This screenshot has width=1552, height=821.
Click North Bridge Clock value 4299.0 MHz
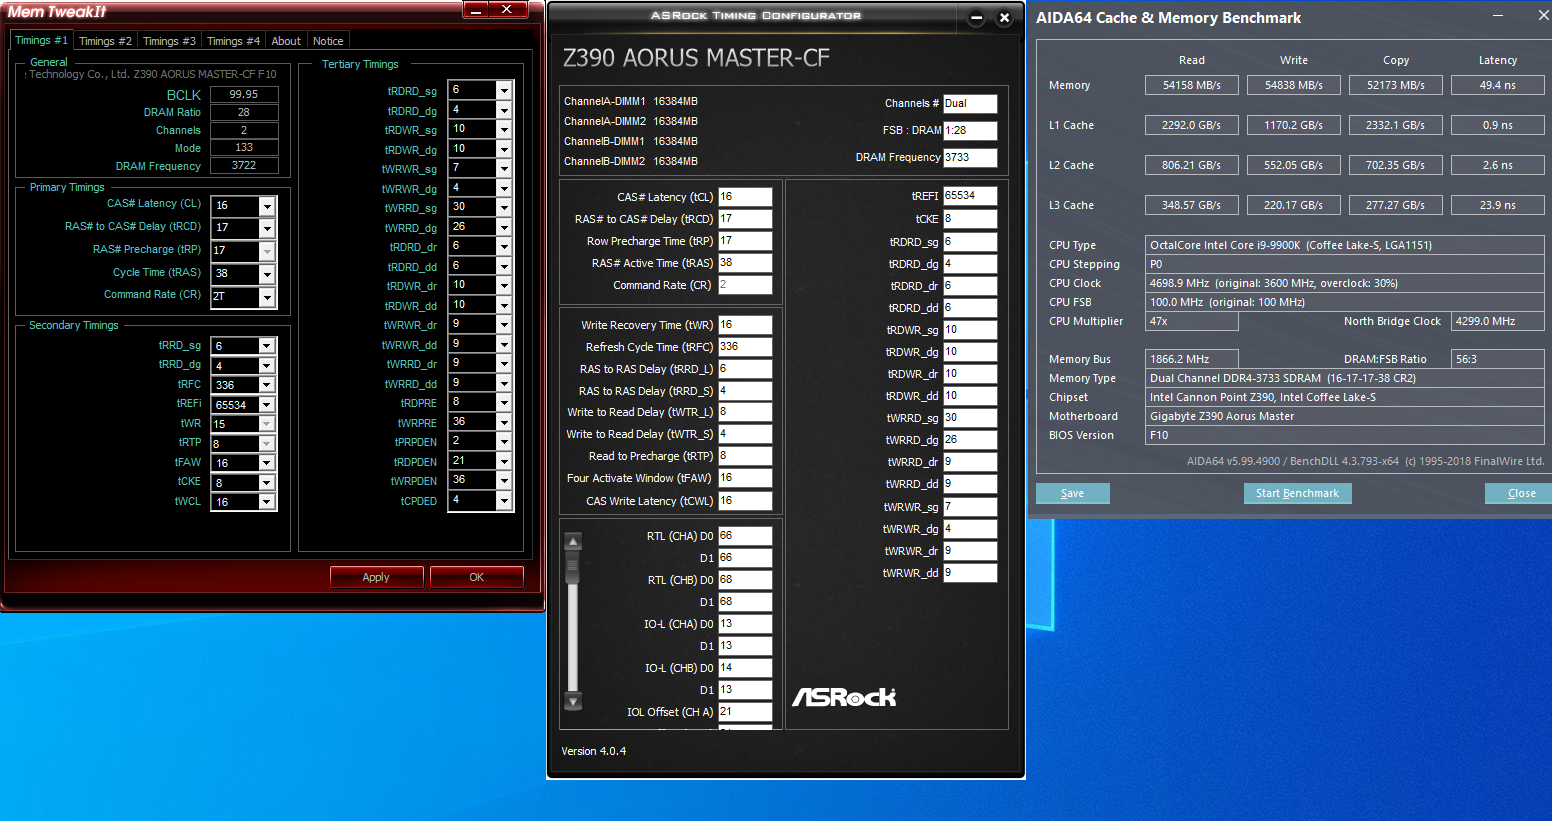tap(1498, 321)
